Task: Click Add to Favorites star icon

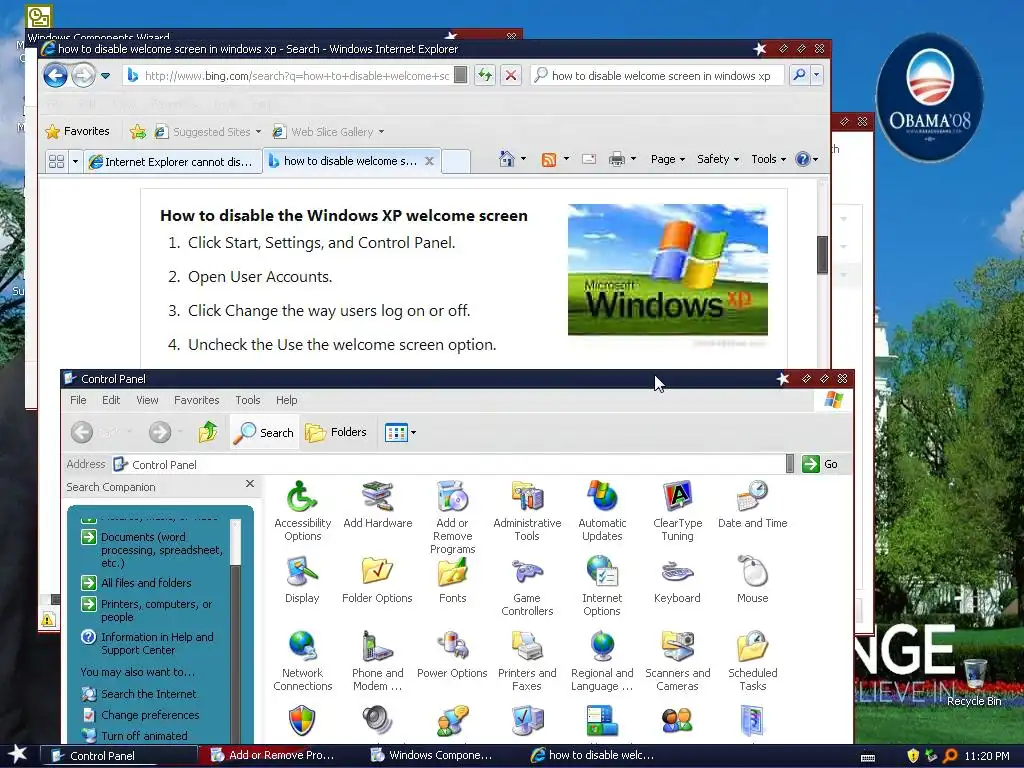Action: (x=138, y=132)
